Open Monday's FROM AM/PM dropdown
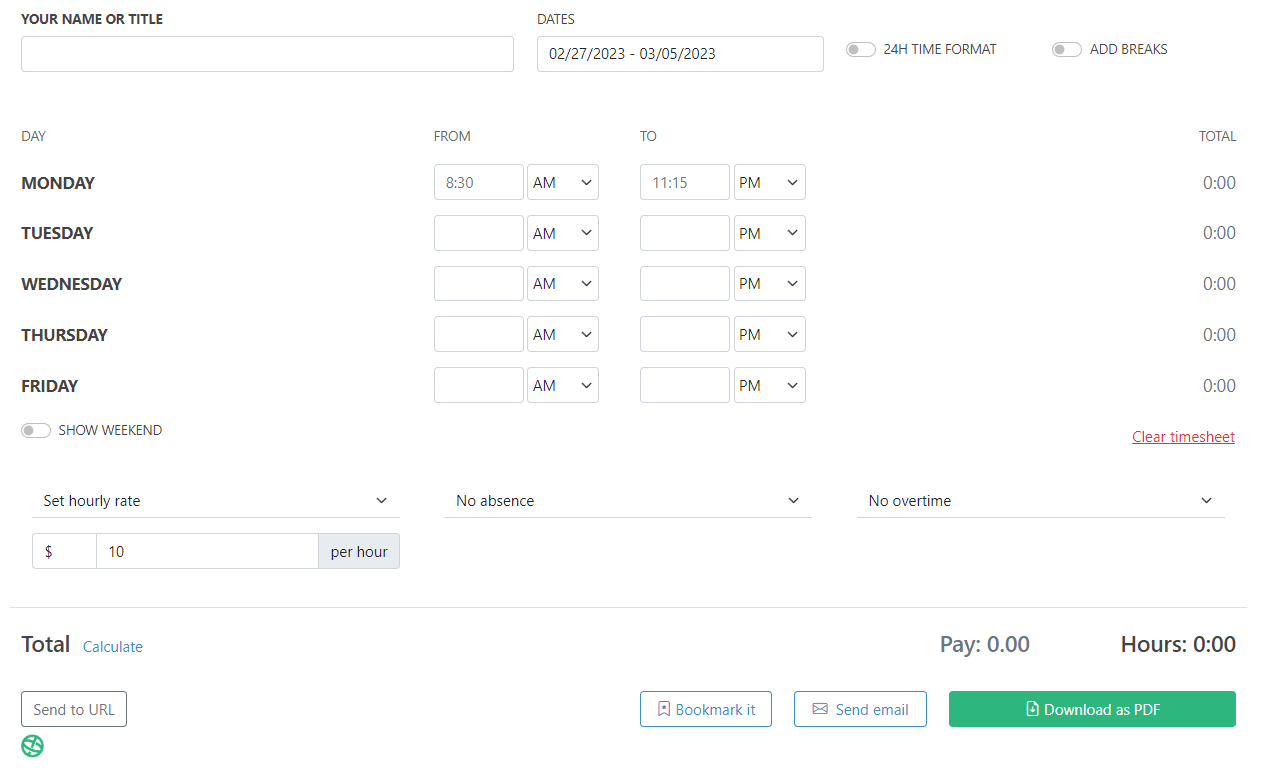The width and height of the screenshot is (1285, 768). pos(562,183)
